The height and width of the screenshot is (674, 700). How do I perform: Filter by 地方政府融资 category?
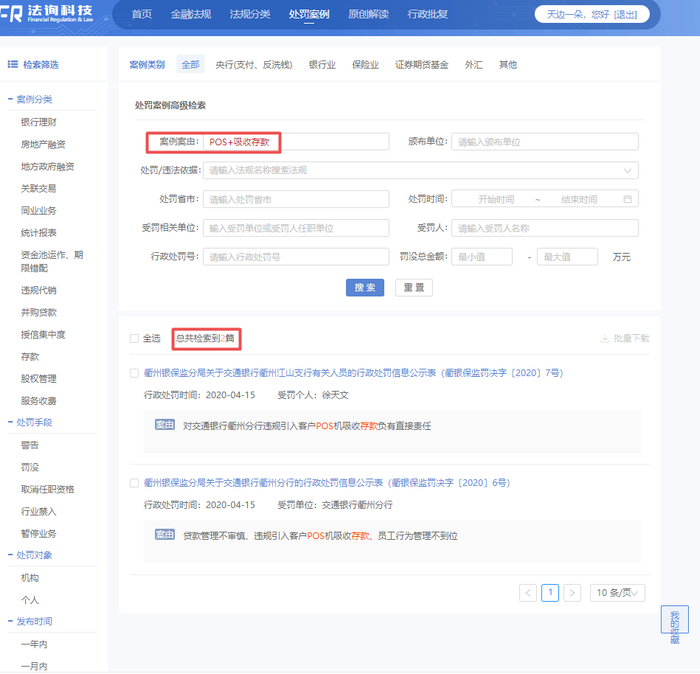[x=47, y=166]
